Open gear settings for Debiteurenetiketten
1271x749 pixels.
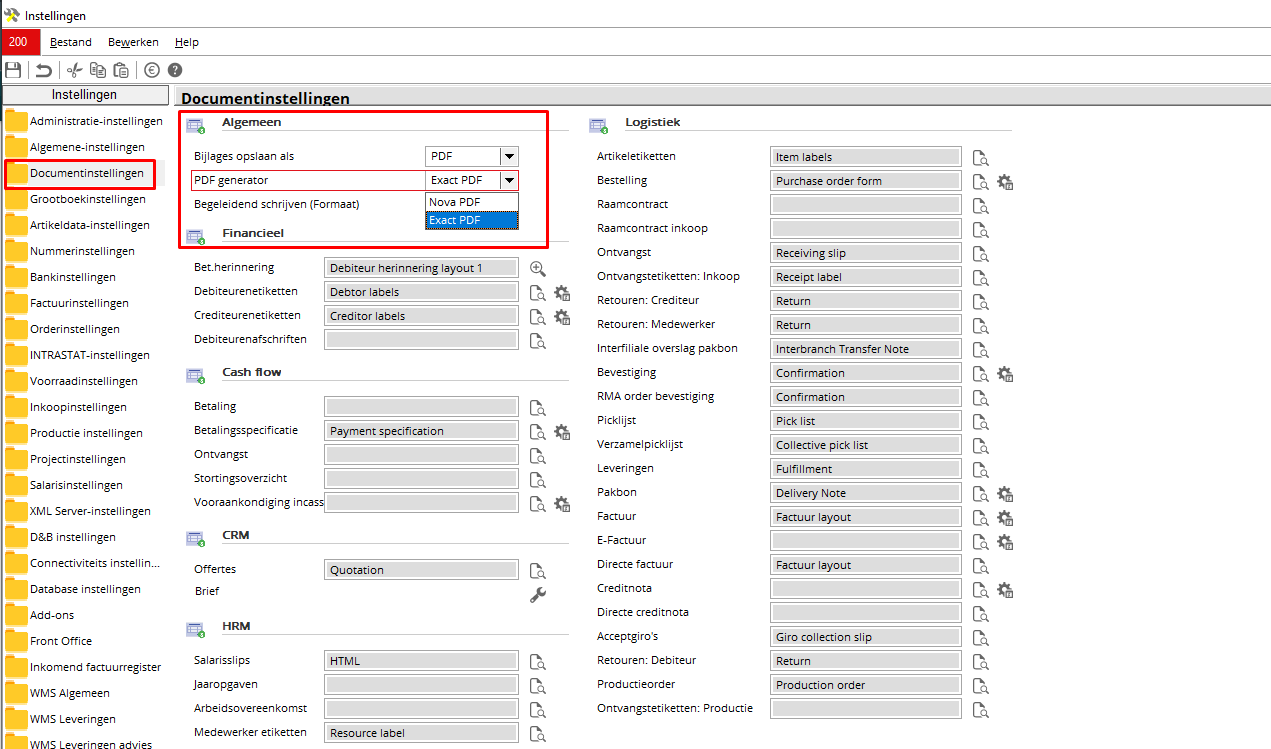click(562, 292)
